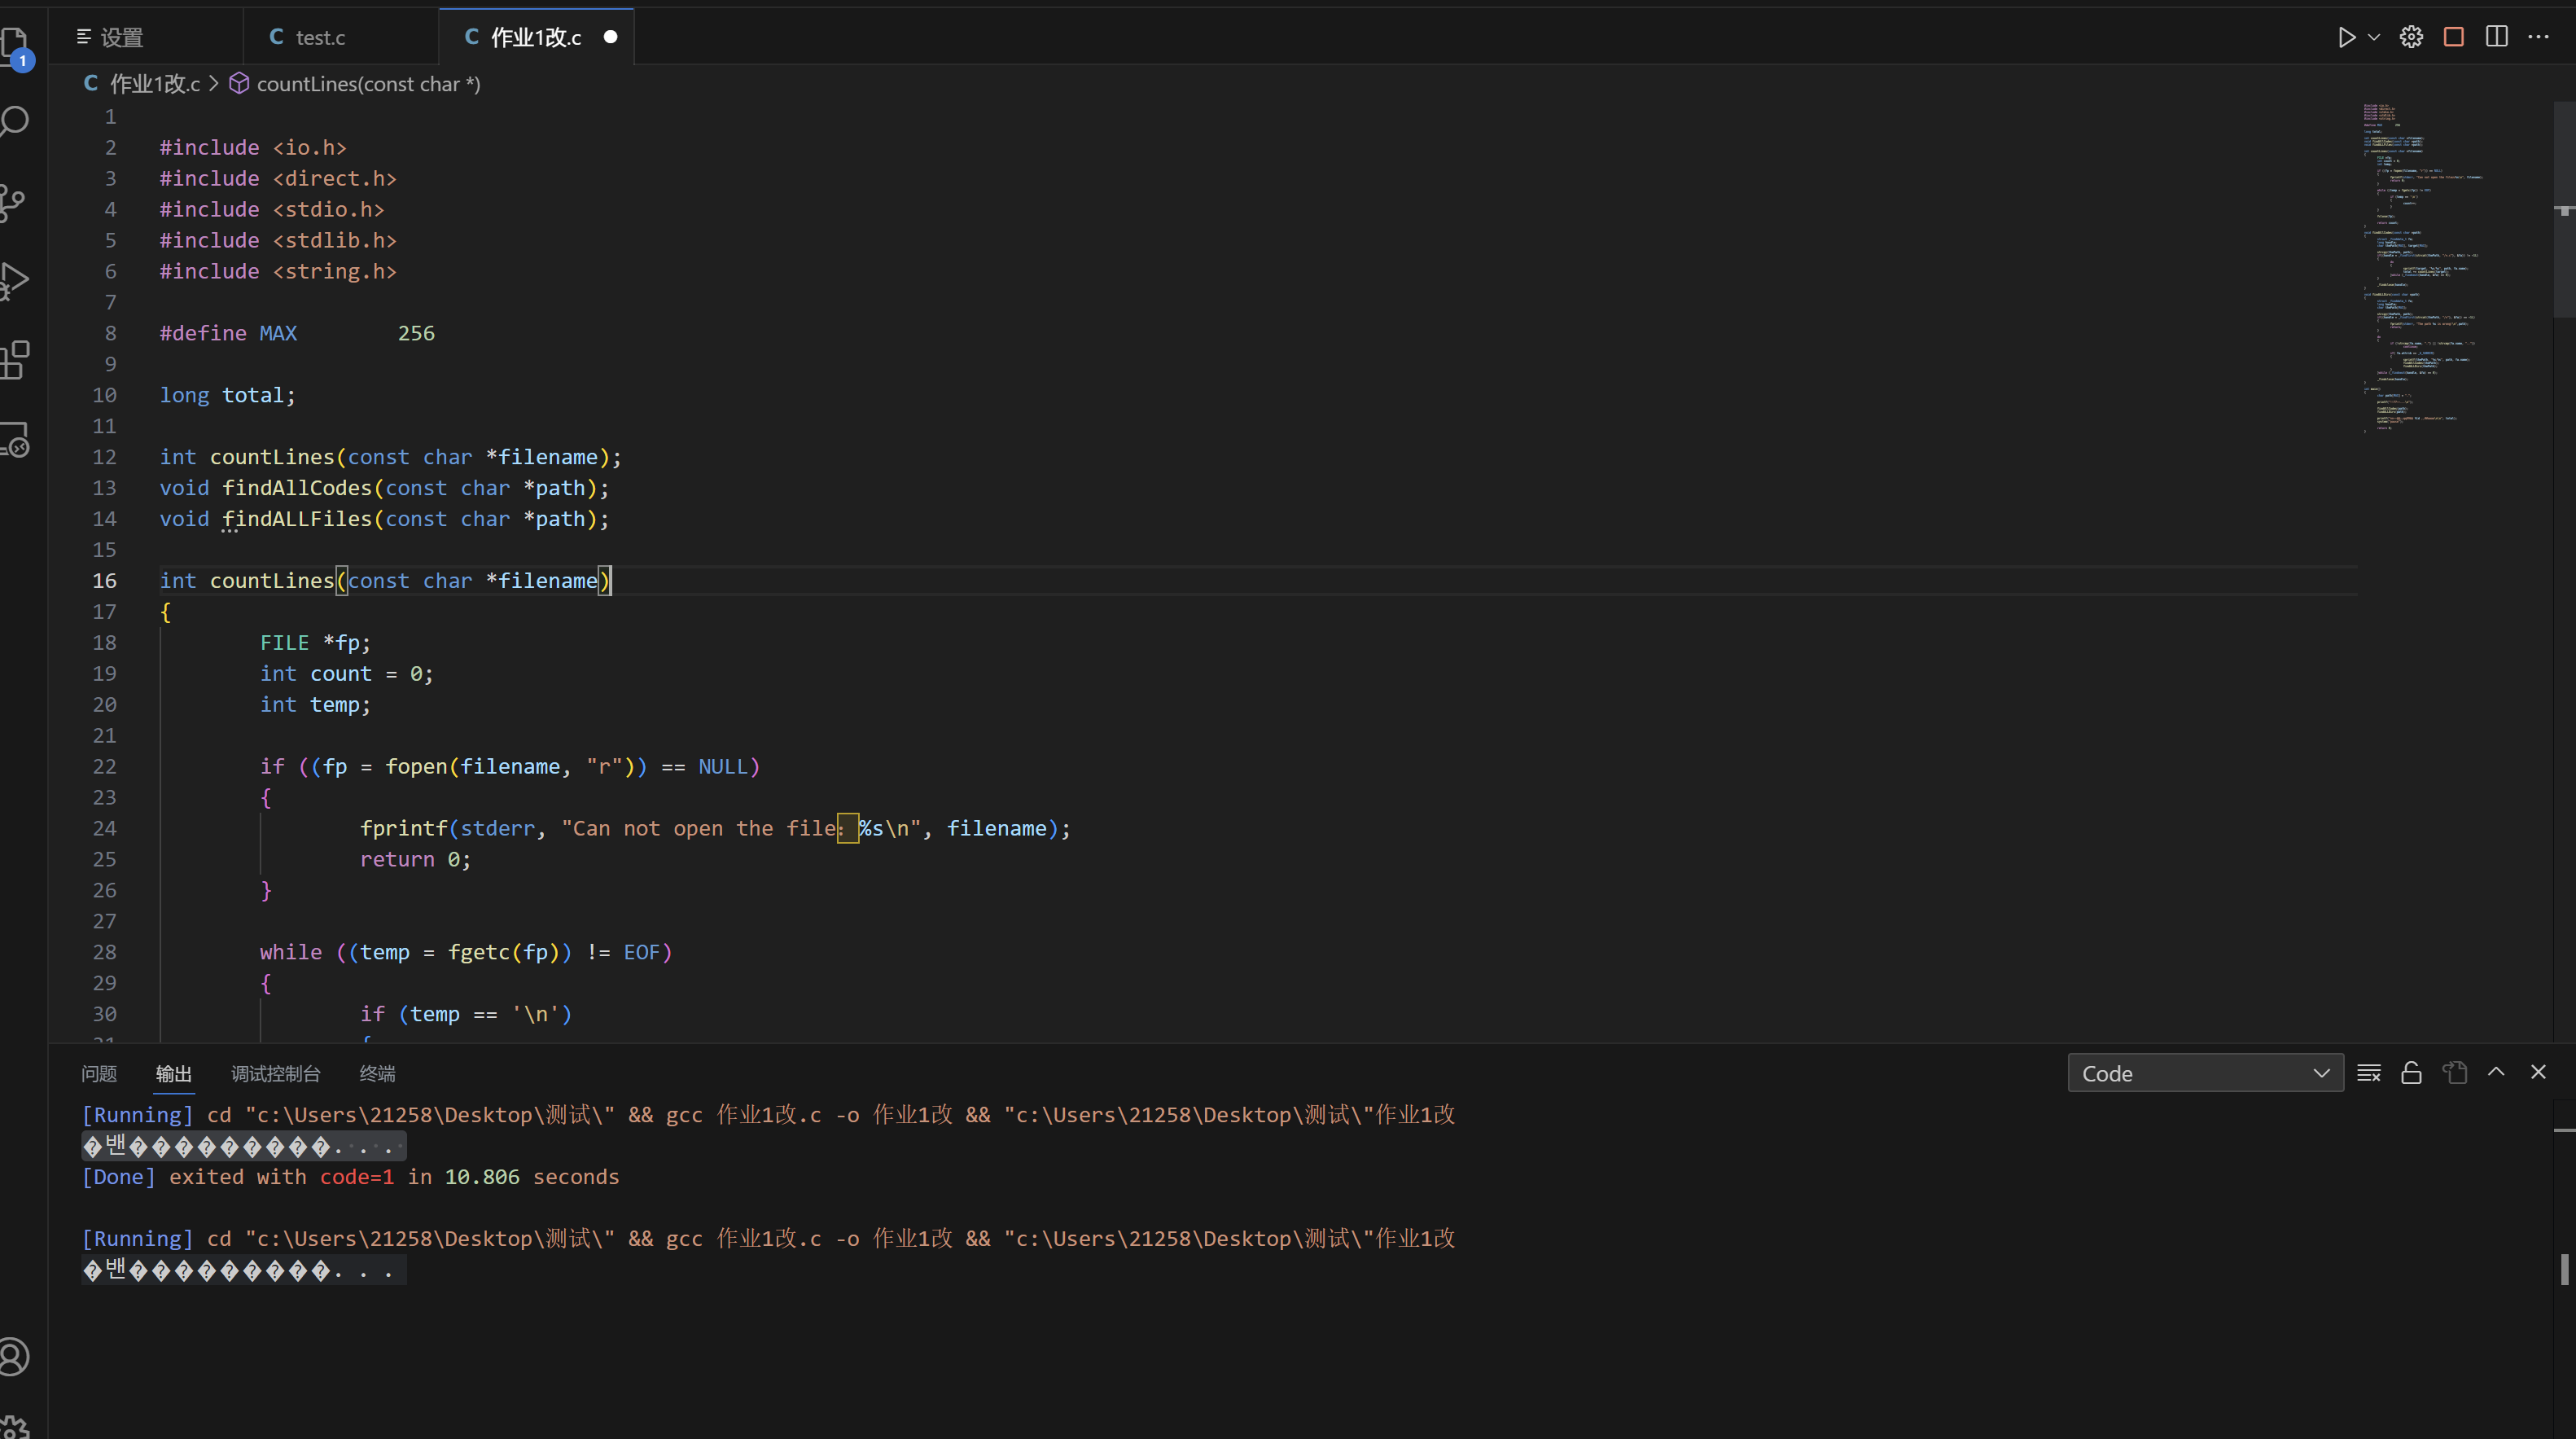The image size is (2576, 1439).
Task: Open the Run and Debug view
Action: pos(14,281)
